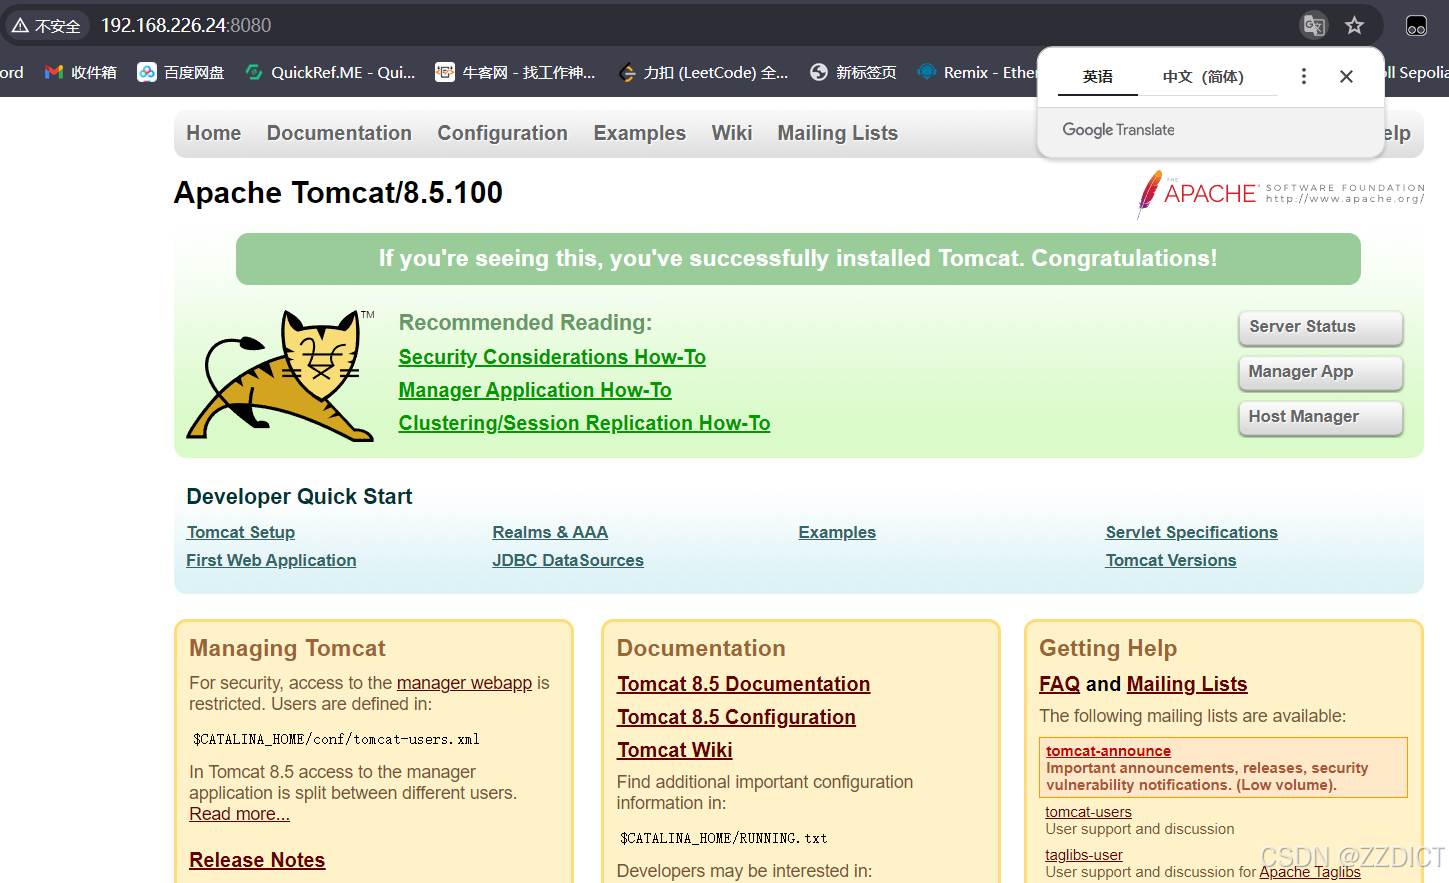The height and width of the screenshot is (883, 1449).
Task: Click the Host Manager button
Action: 1320,417
